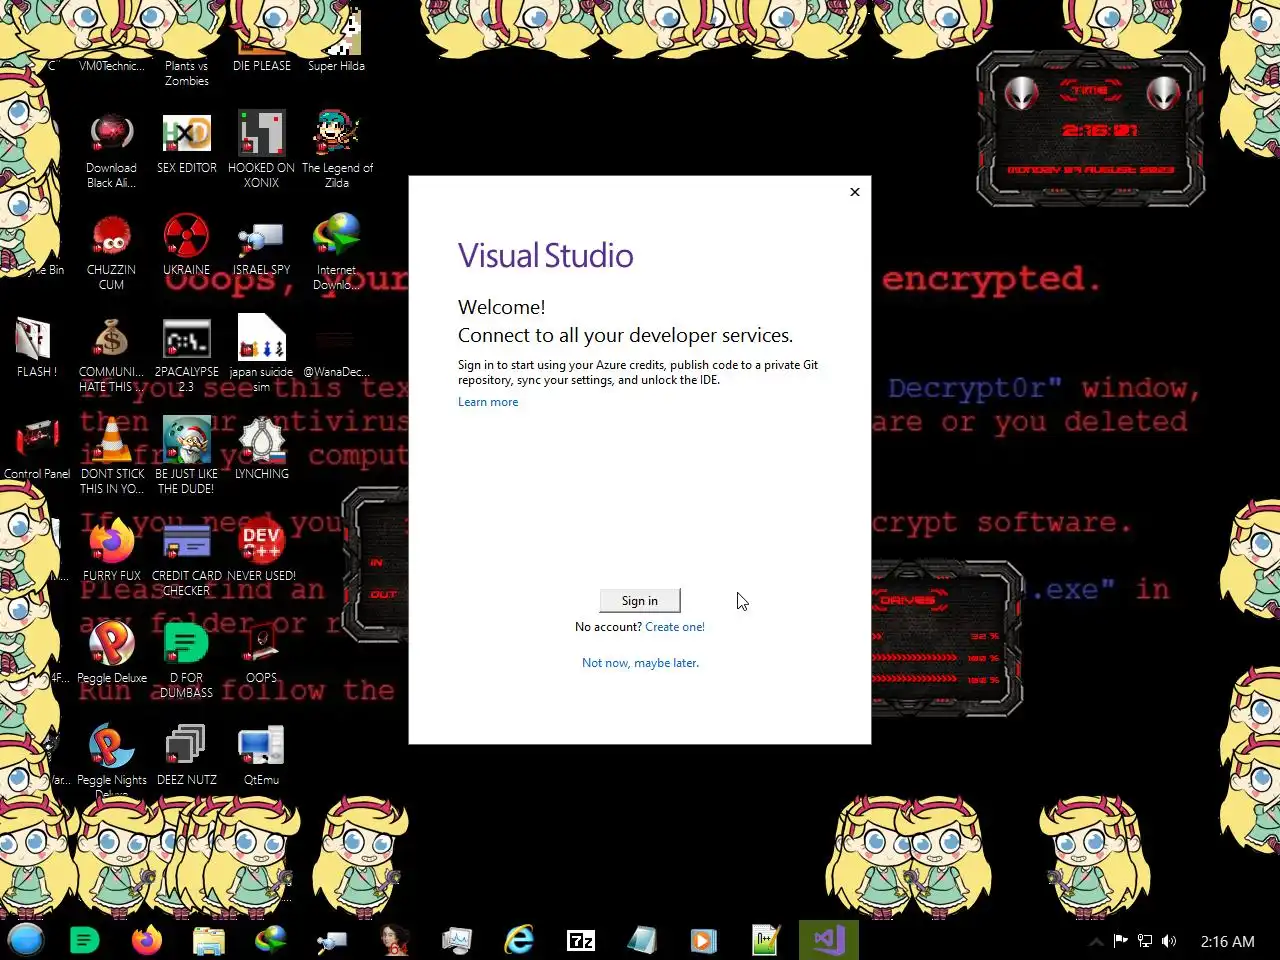Expand the hidden tray icons chevron

pyautogui.click(x=1096, y=941)
